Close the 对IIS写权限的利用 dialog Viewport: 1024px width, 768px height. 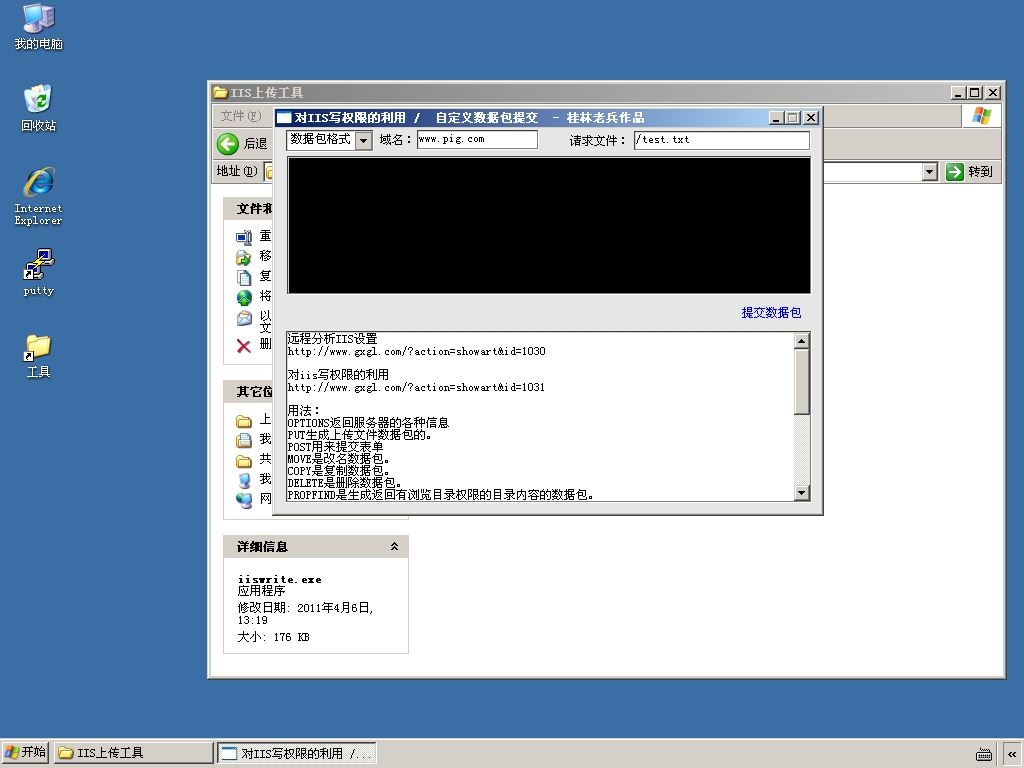[x=810, y=118]
